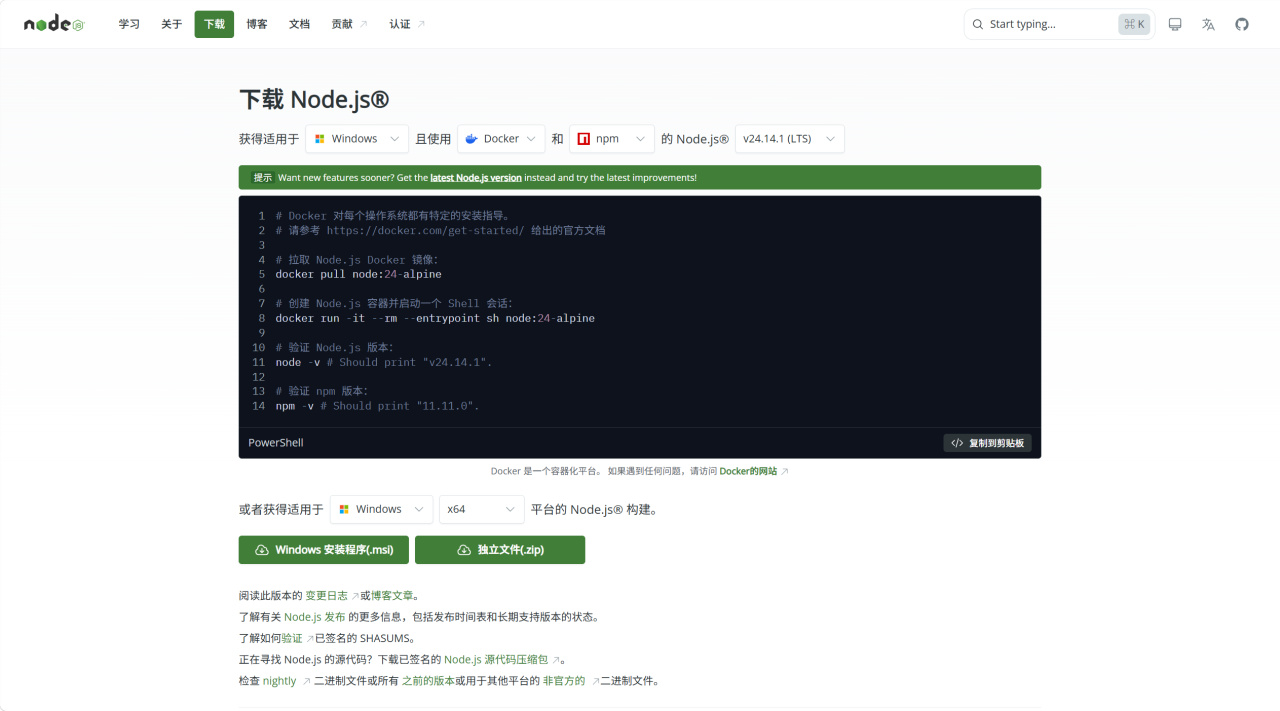1280x711 pixels.
Task: Open 贡献 nav link
Action: point(350,24)
